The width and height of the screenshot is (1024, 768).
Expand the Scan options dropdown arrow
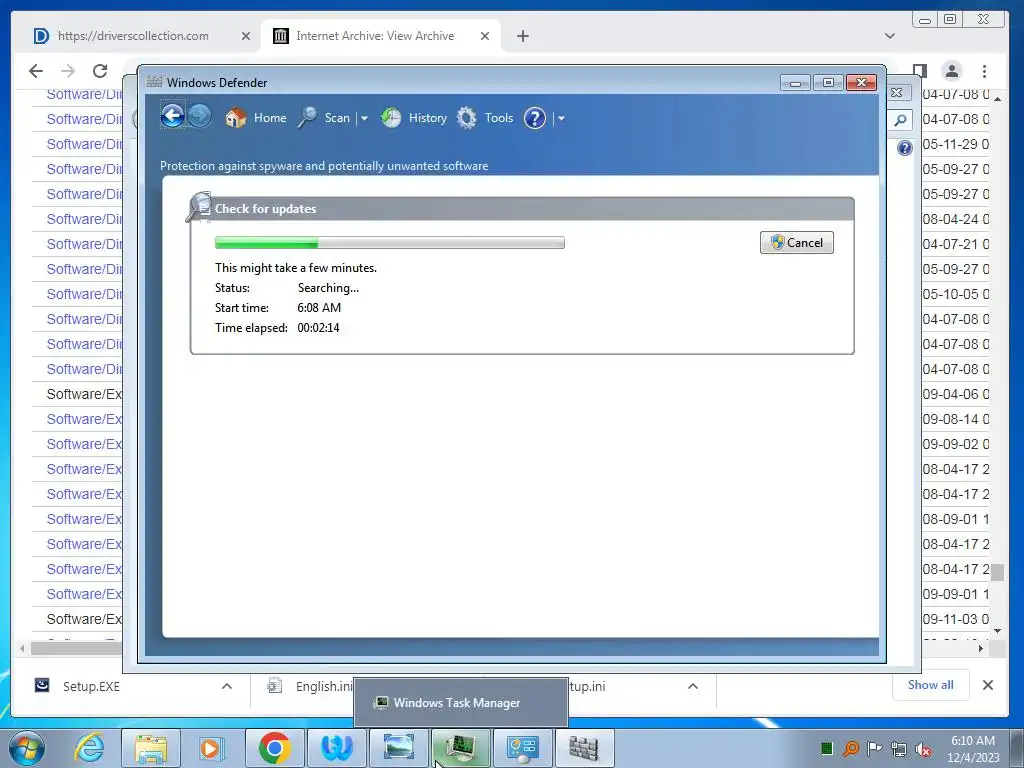tap(364, 119)
